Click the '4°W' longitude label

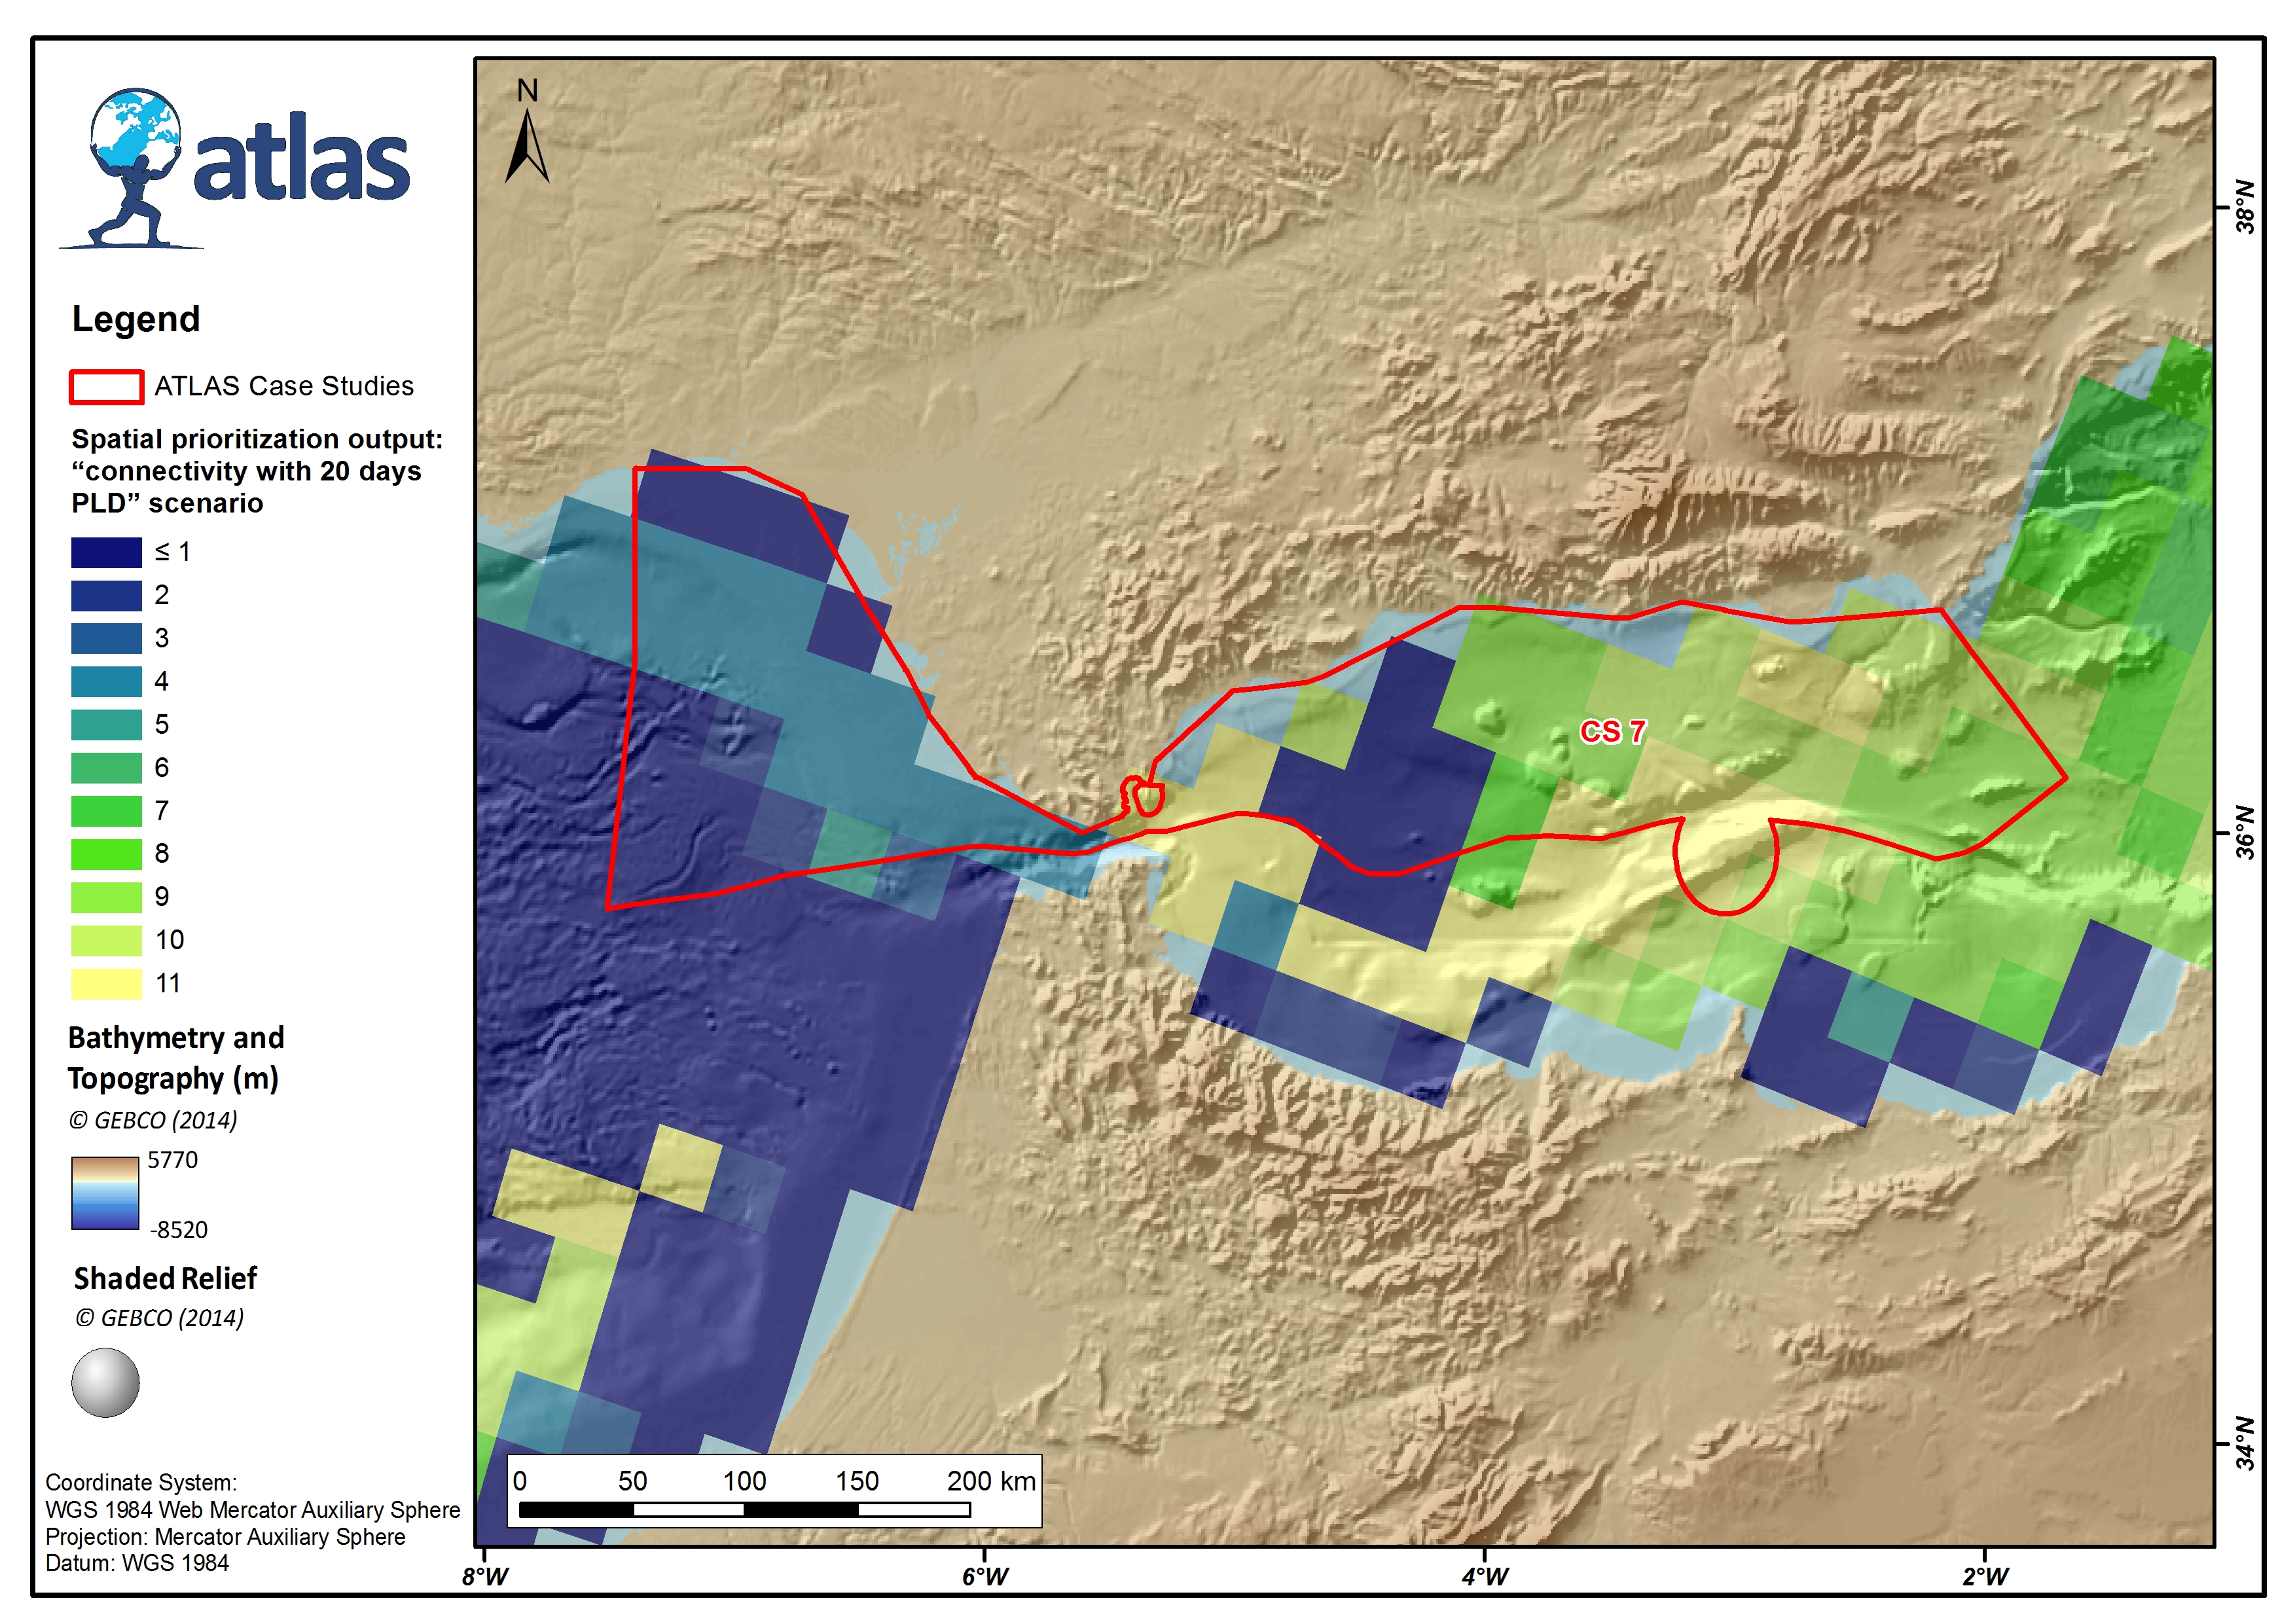pos(1485,1577)
